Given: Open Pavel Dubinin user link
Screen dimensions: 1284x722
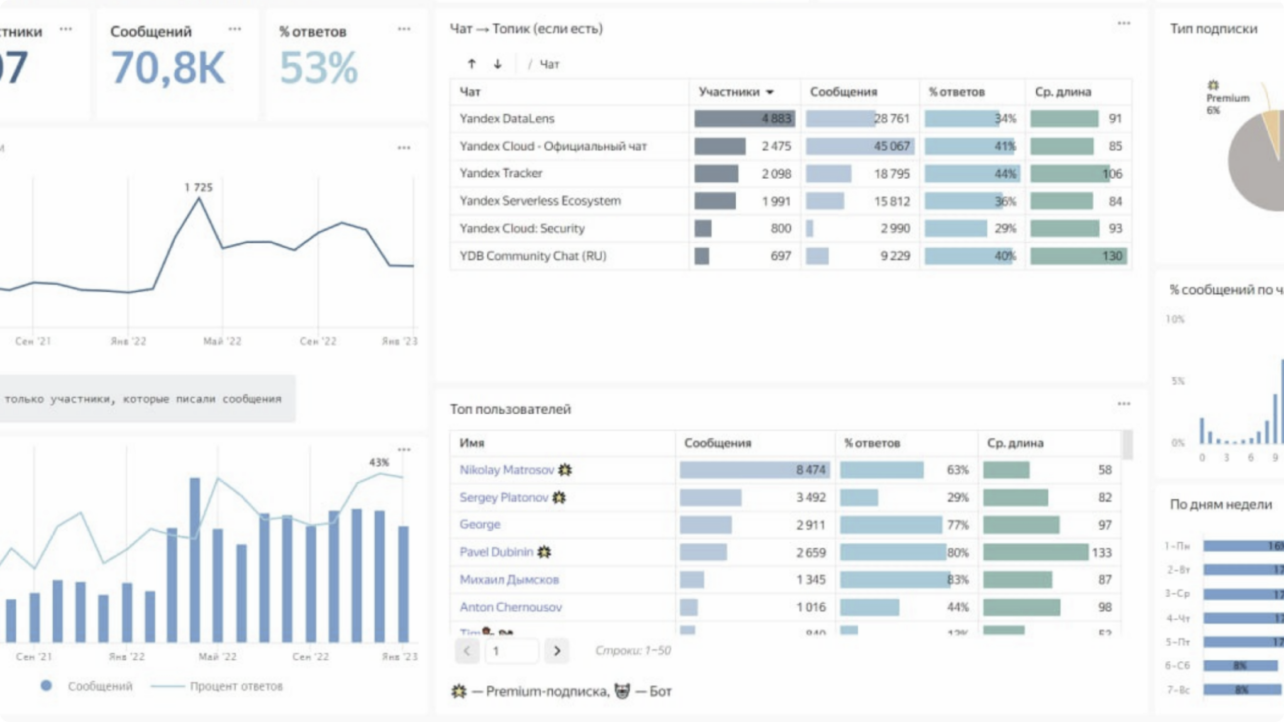Looking at the screenshot, I should coord(497,552).
